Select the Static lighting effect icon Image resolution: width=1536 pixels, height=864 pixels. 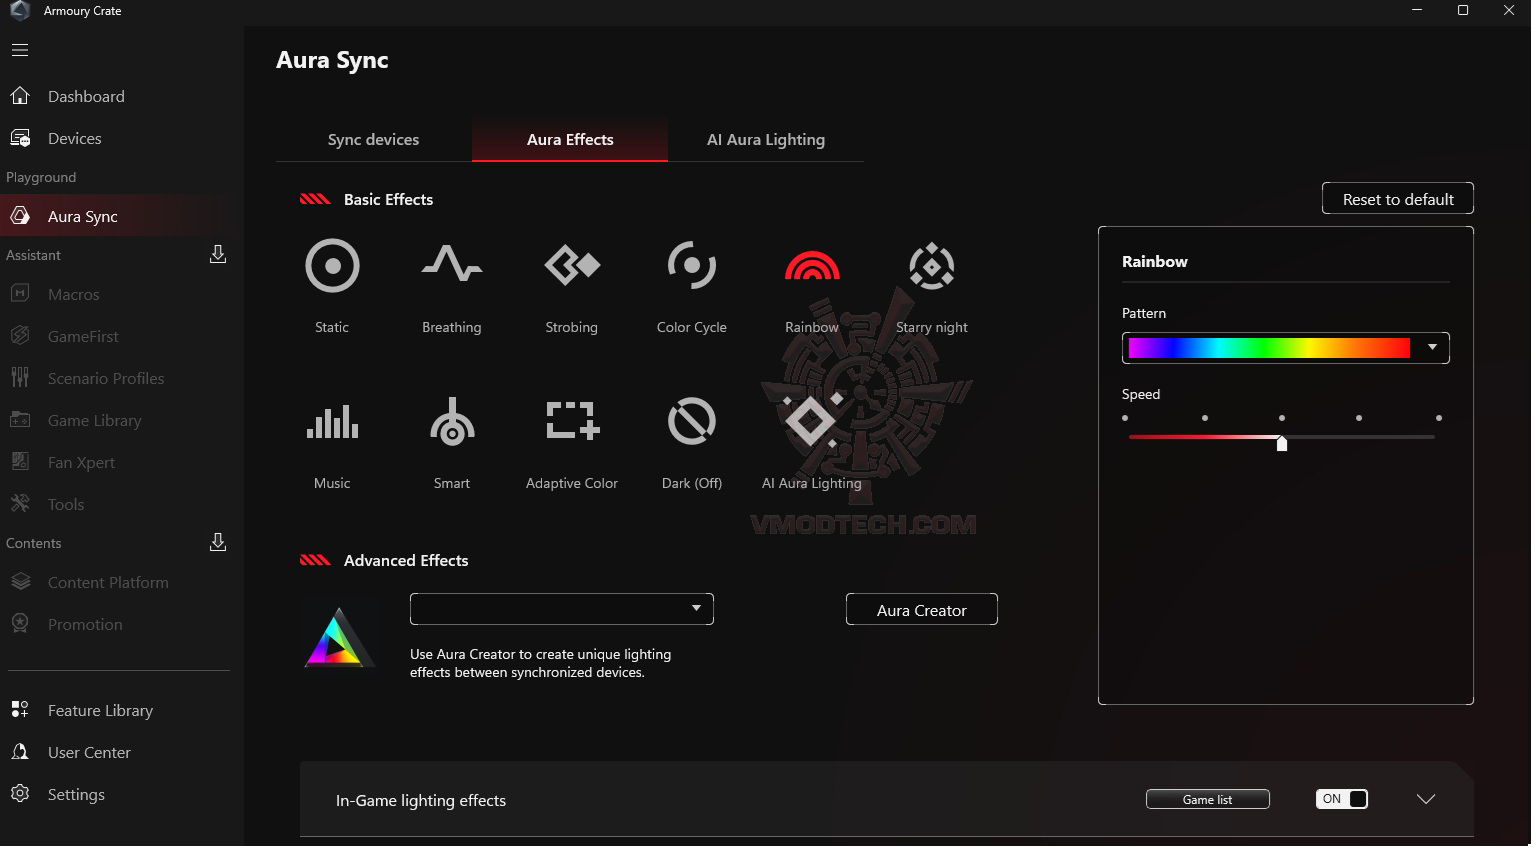(332, 266)
